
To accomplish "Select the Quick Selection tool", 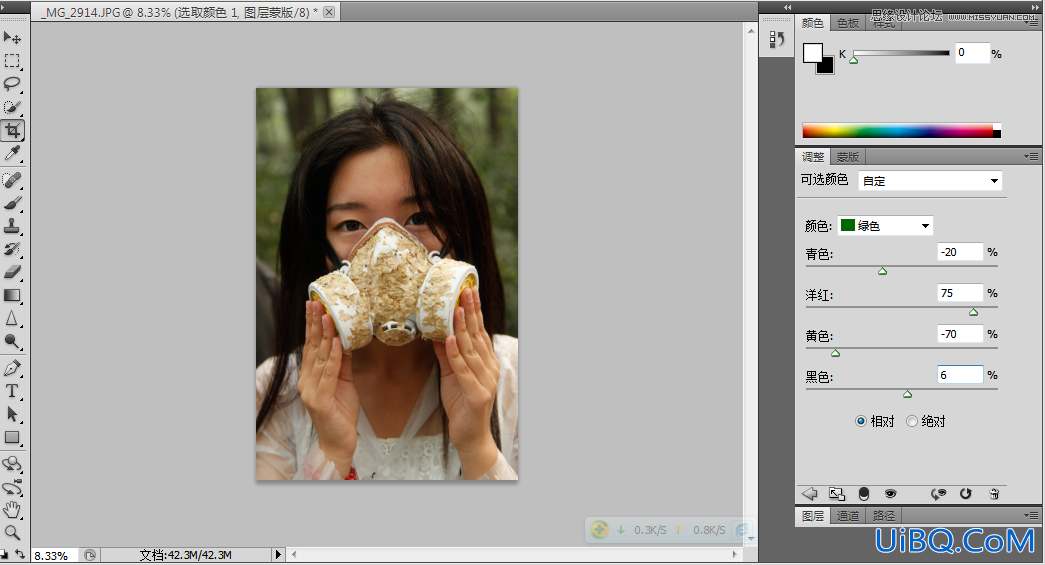I will point(12,107).
